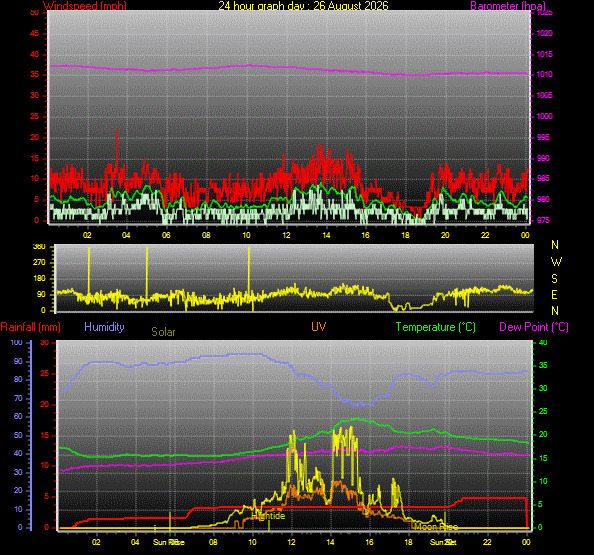Click the 'Solar' legend label
Viewport: 594px width, 555px height.
(x=163, y=332)
